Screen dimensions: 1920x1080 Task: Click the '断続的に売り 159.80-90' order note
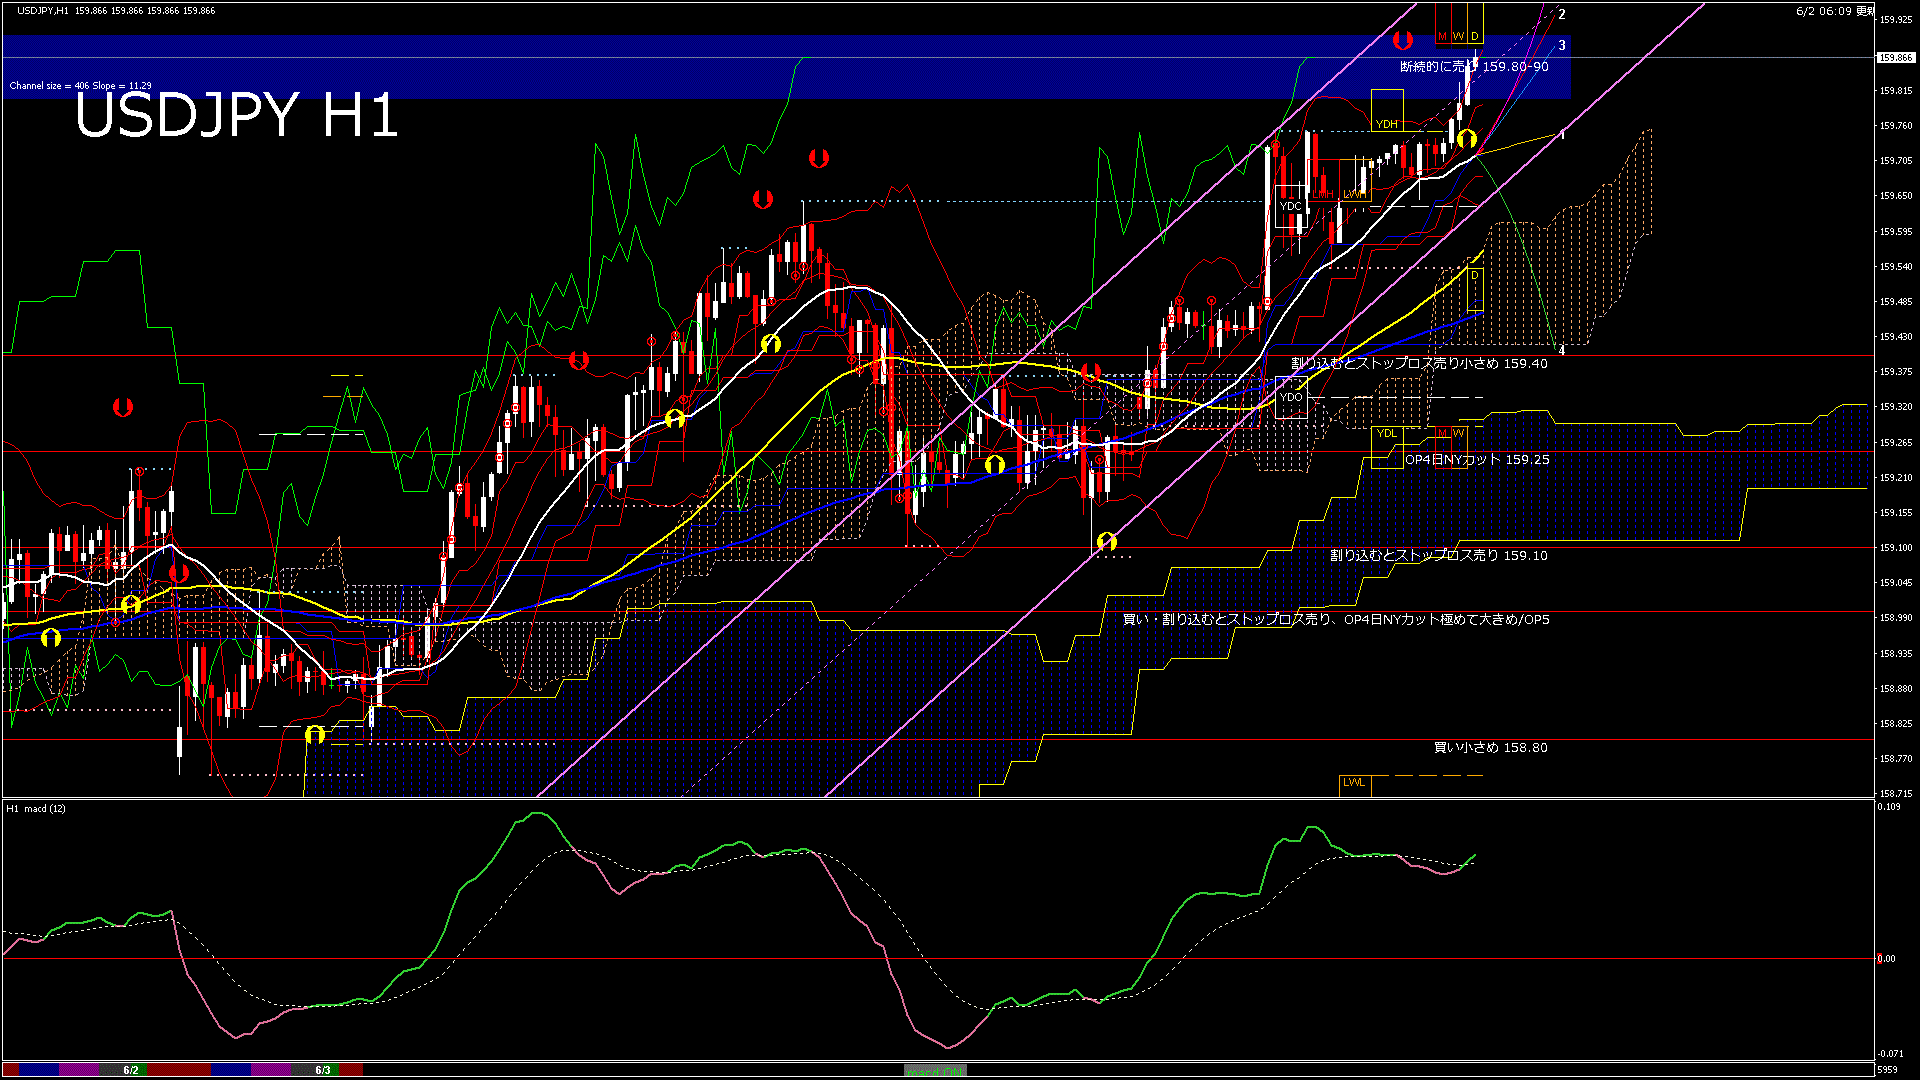(x=1474, y=66)
